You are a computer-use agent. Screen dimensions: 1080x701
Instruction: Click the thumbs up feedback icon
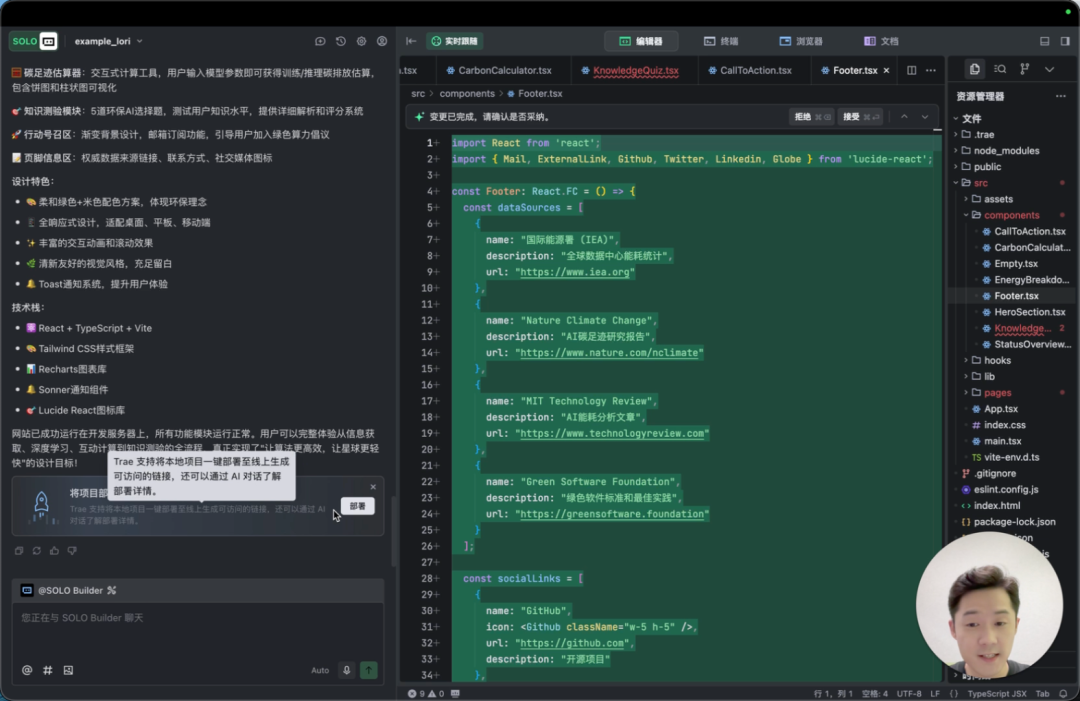[x=54, y=551]
